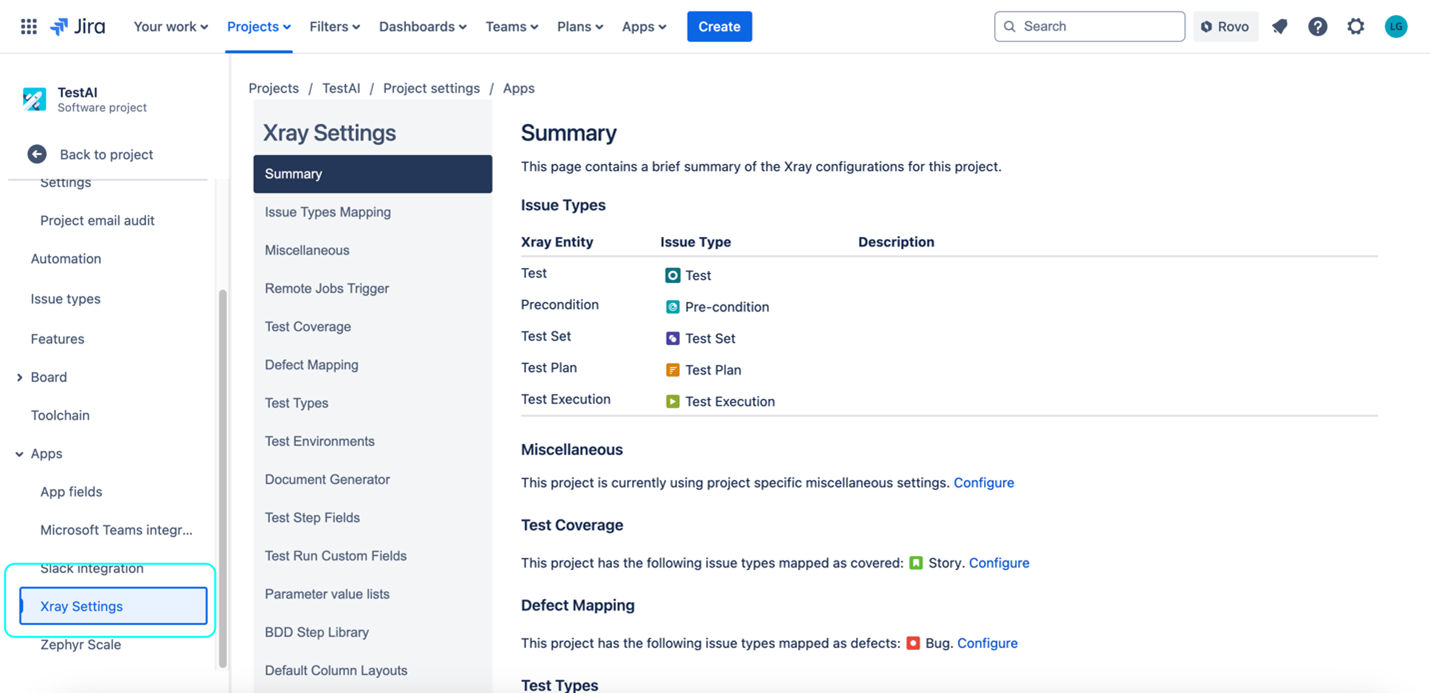This screenshot has width=1430, height=693.
Task: Click the Jira logo
Action: (x=78, y=27)
